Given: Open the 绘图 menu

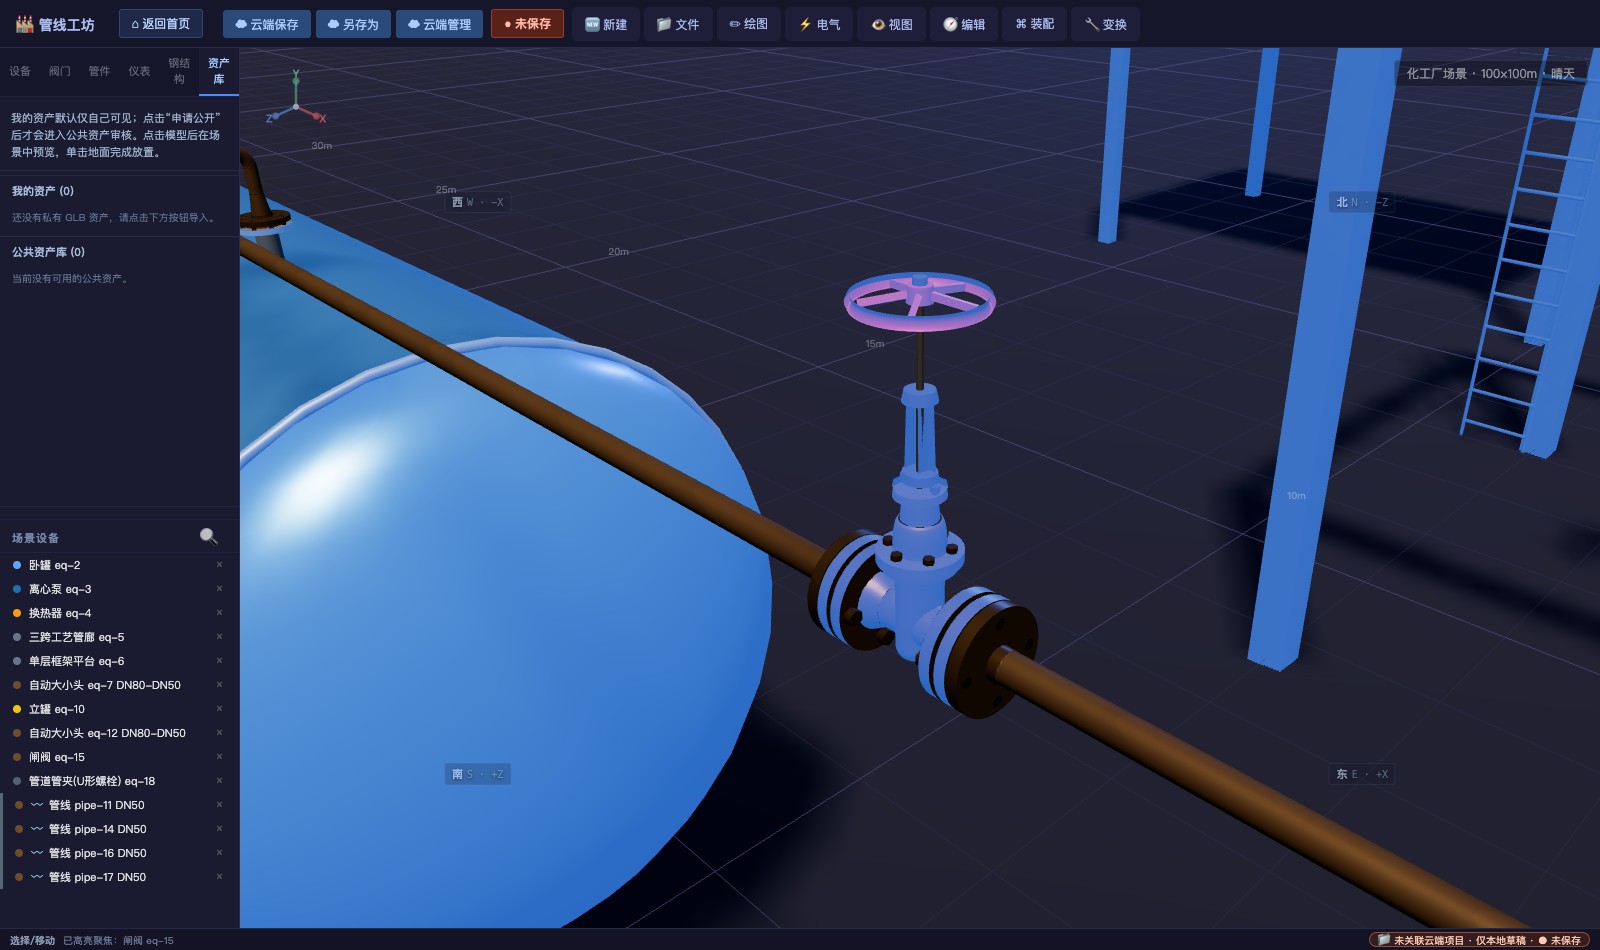Looking at the screenshot, I should click(749, 24).
